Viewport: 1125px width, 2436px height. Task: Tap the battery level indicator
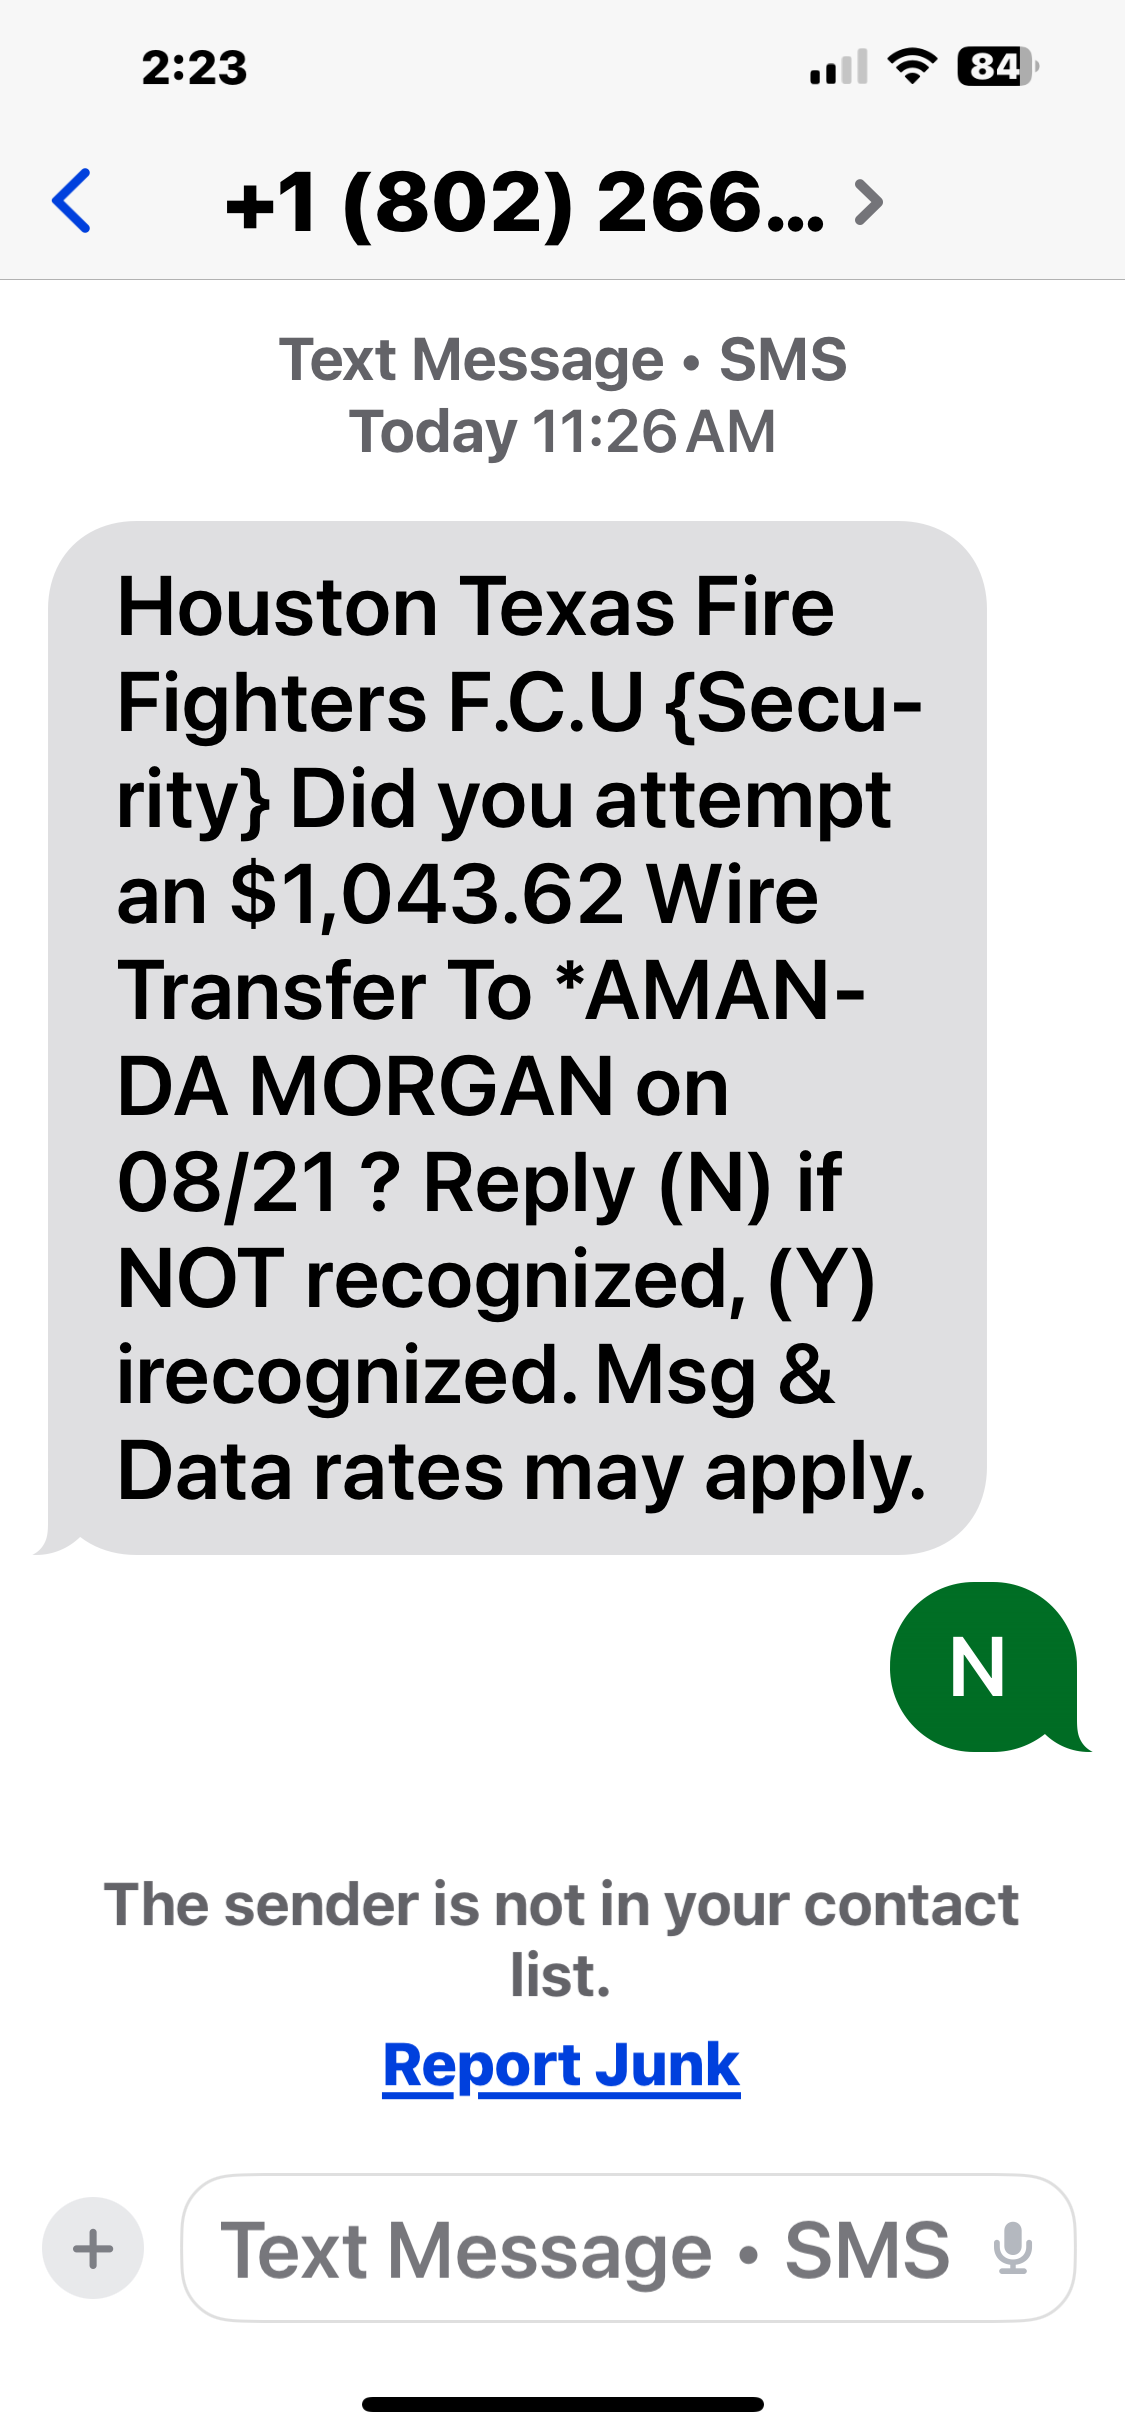coord(997,67)
